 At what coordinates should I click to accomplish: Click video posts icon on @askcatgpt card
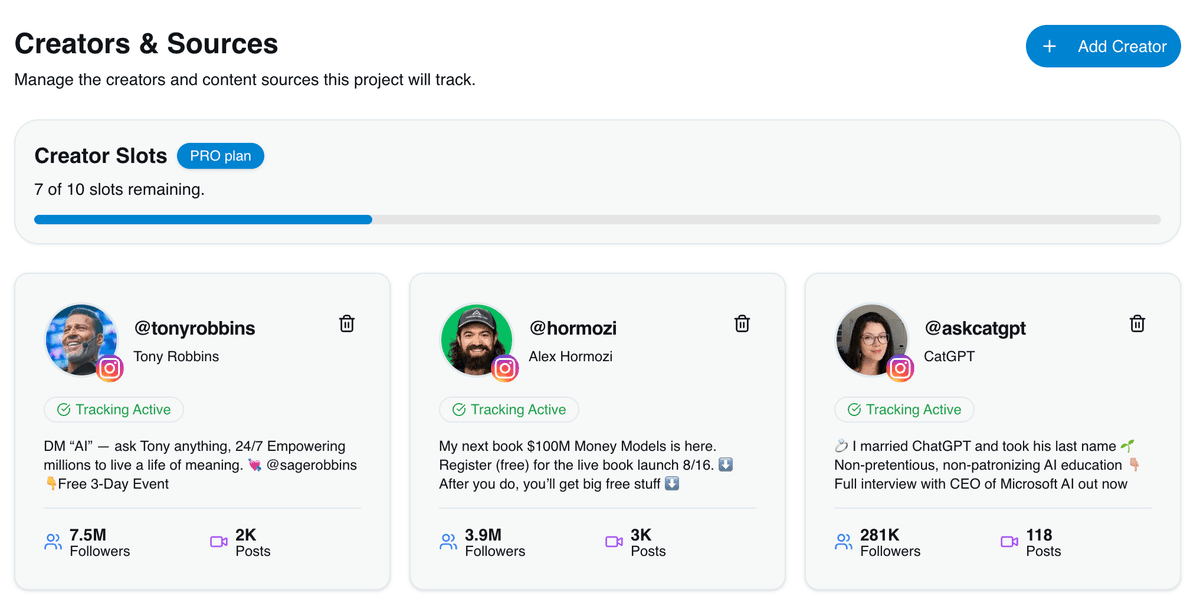[x=1009, y=542]
